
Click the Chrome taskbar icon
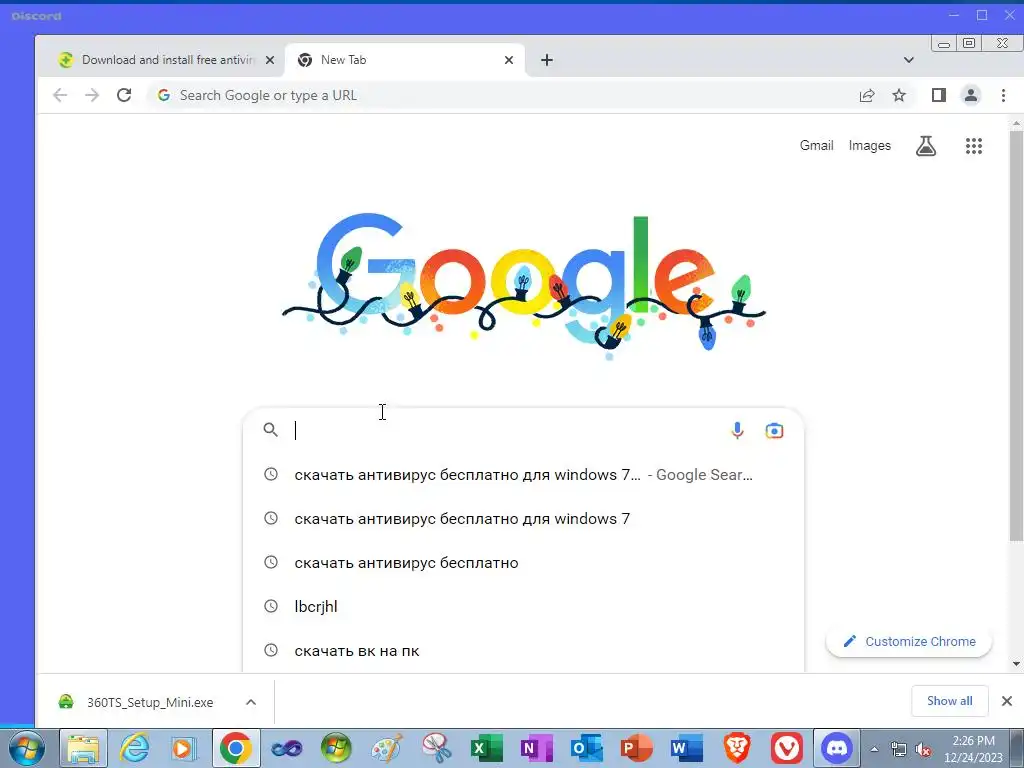point(236,748)
